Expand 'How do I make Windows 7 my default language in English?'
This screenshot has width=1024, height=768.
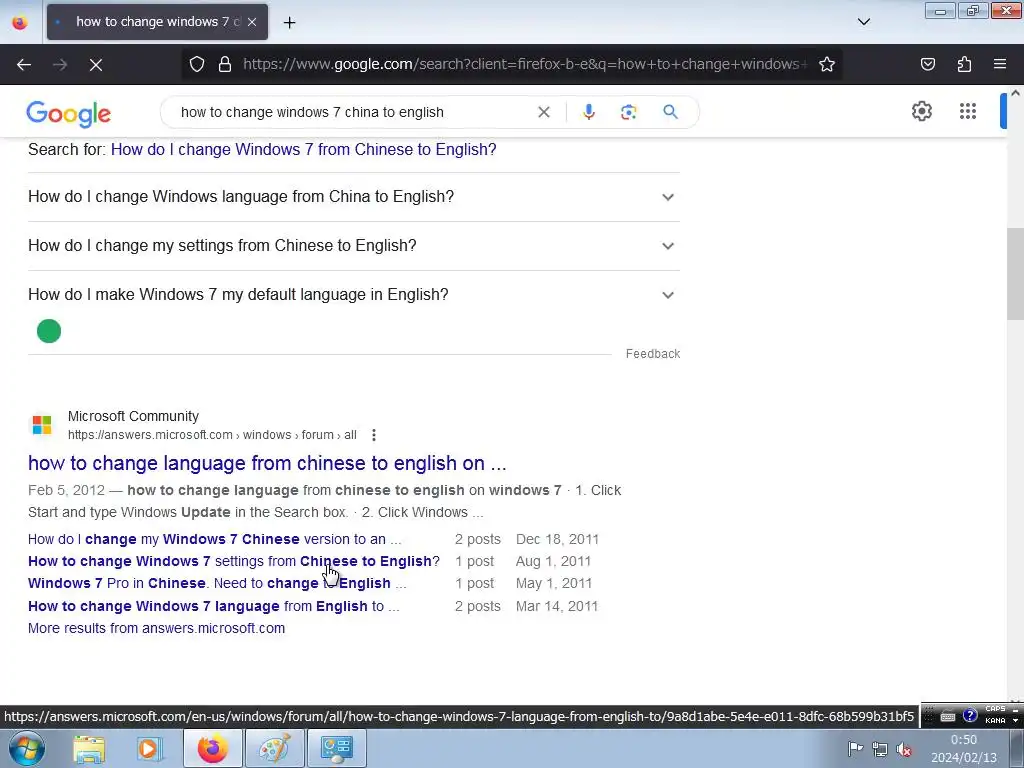pos(354,295)
